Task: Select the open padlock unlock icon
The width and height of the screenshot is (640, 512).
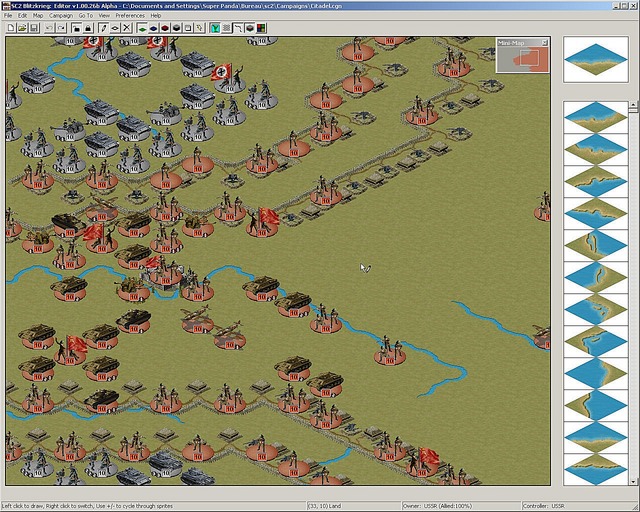Action: point(76,28)
